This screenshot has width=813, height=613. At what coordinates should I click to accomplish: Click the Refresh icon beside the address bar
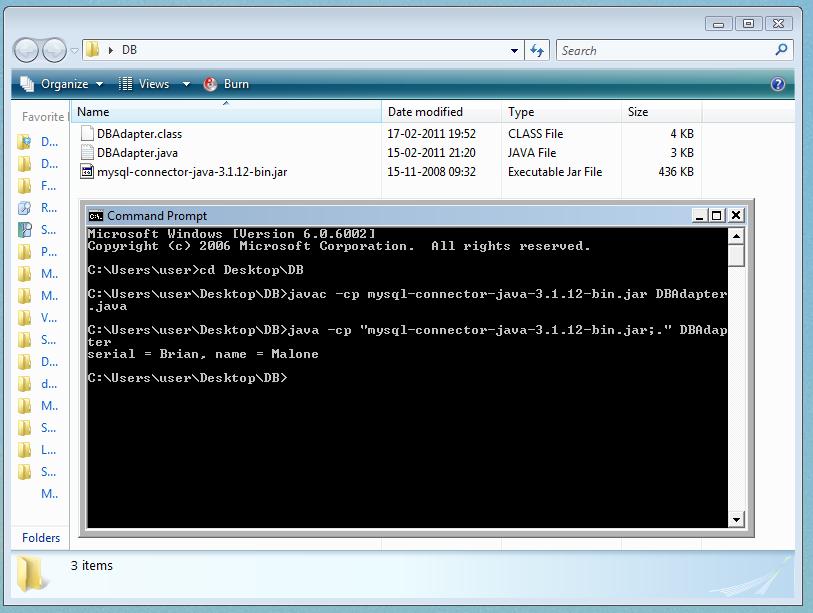(537, 50)
